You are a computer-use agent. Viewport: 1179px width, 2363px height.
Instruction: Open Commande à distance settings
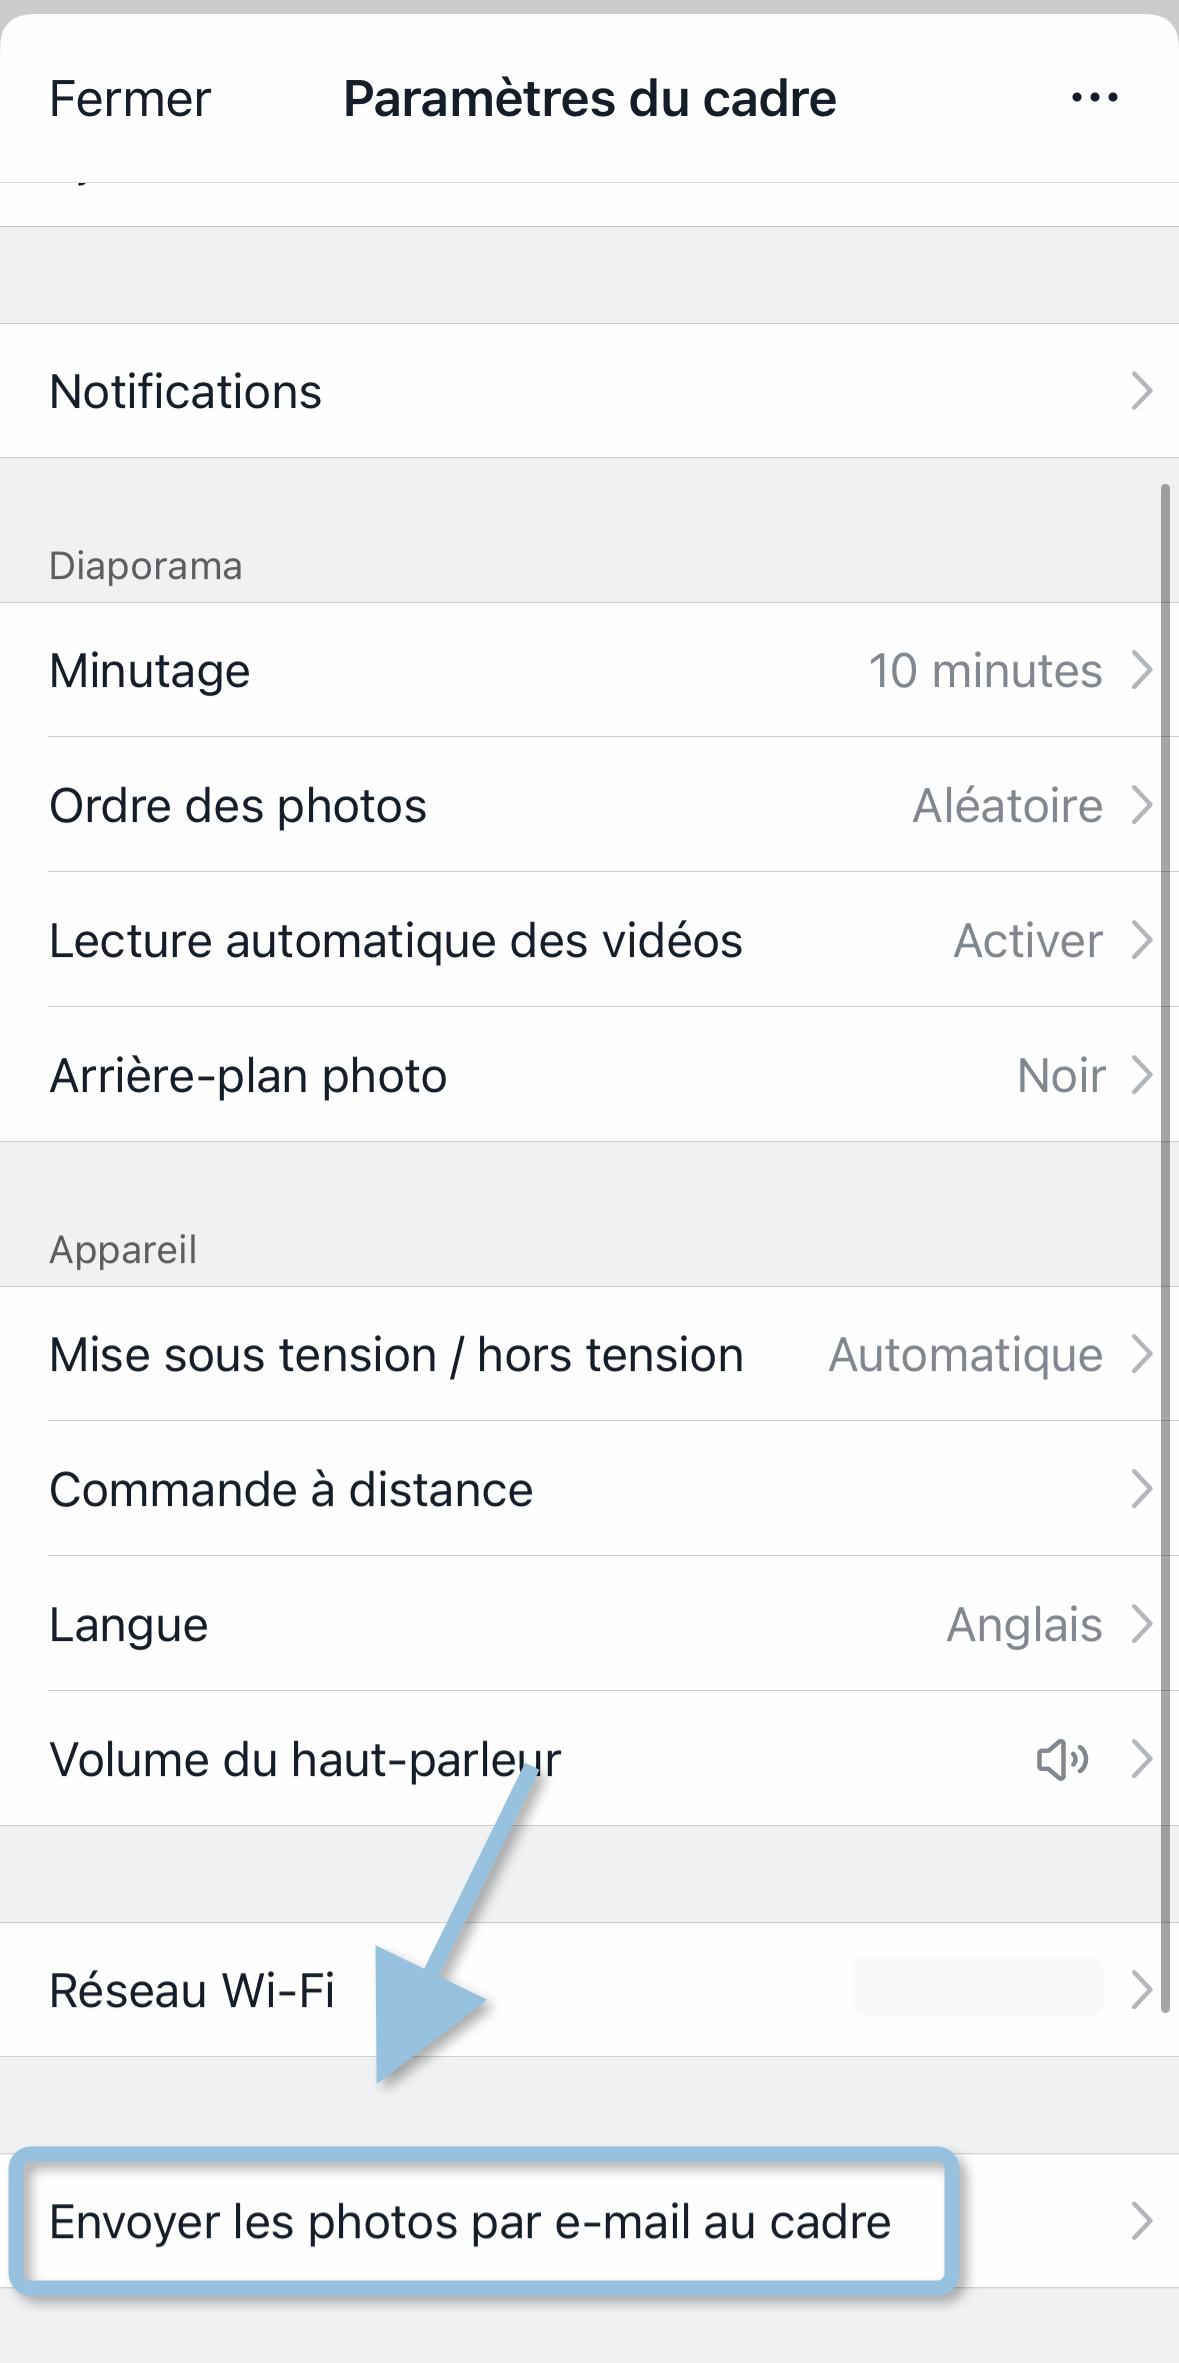point(291,1490)
